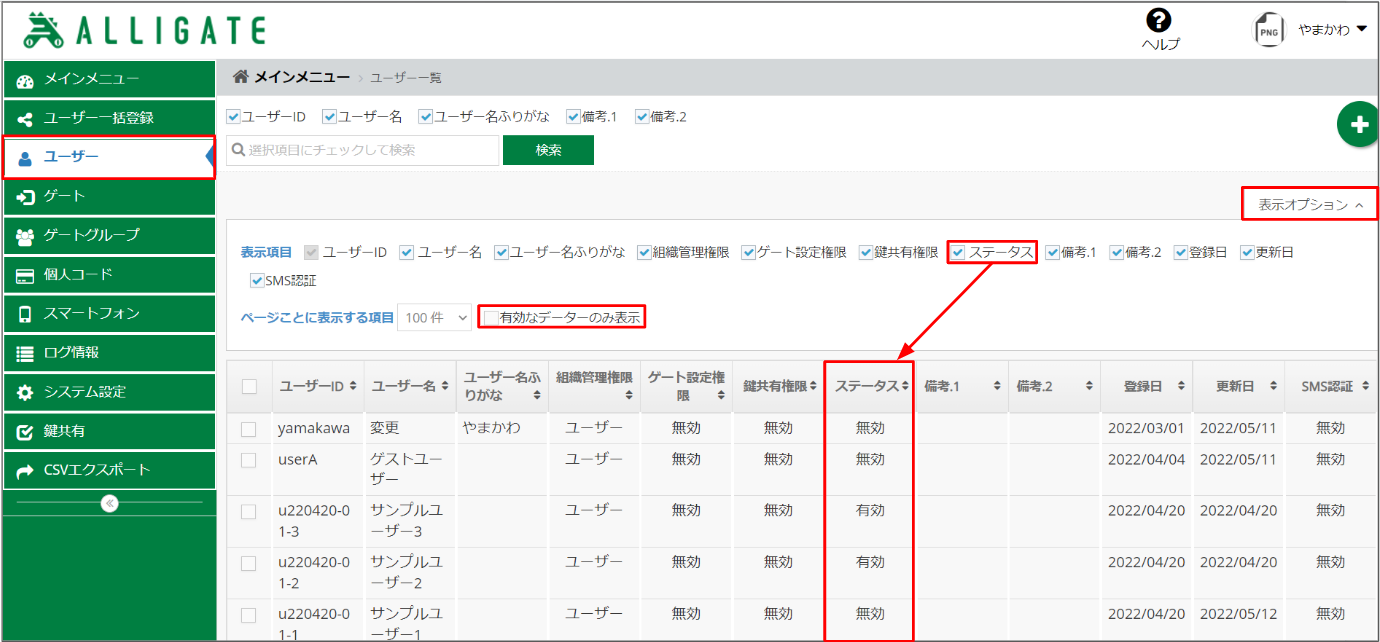The height and width of the screenshot is (642, 1380).
Task: Open the ヘルプ question mark icon
Action: [1160, 20]
